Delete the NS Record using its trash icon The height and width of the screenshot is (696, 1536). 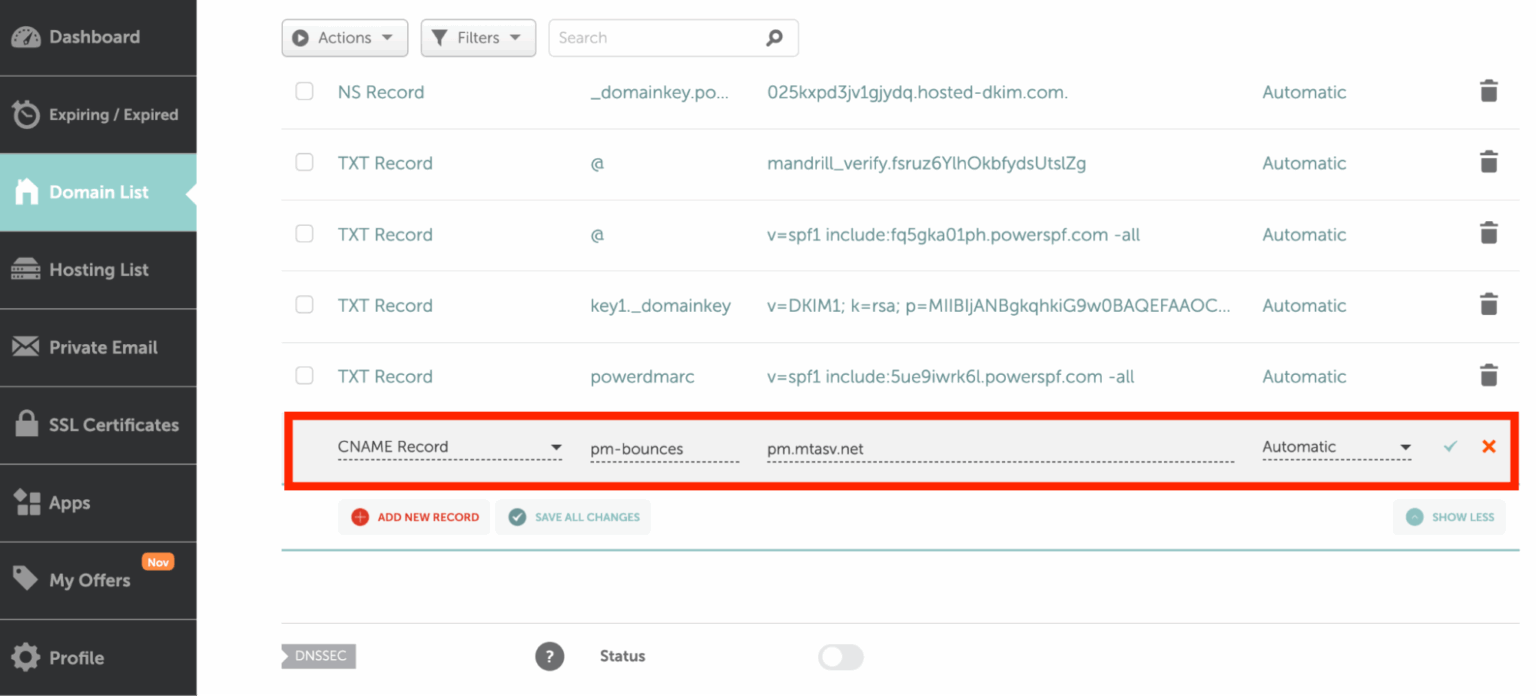point(1489,91)
